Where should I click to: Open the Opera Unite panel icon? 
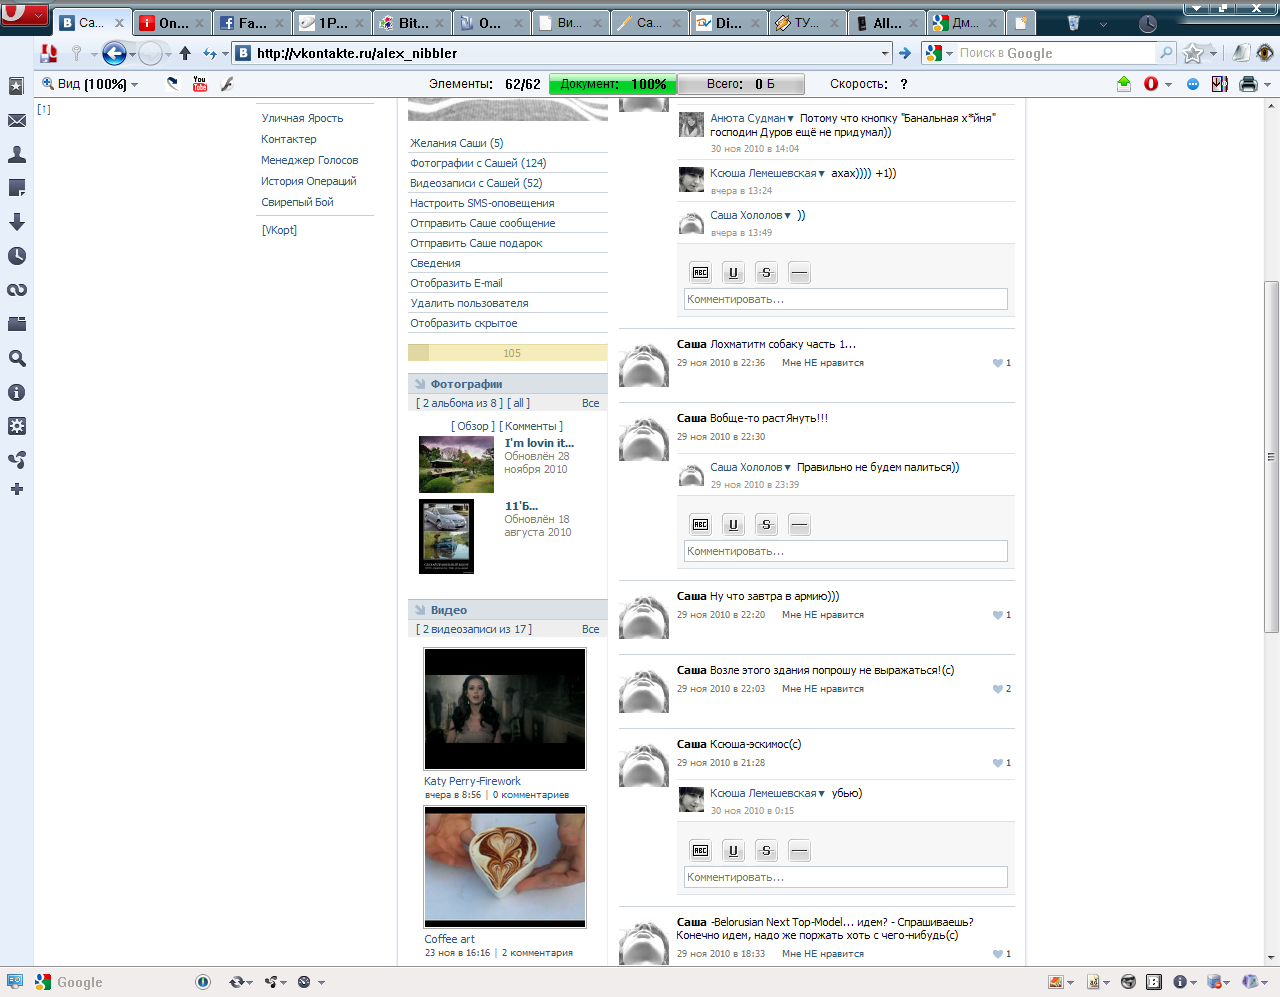[x=17, y=460]
